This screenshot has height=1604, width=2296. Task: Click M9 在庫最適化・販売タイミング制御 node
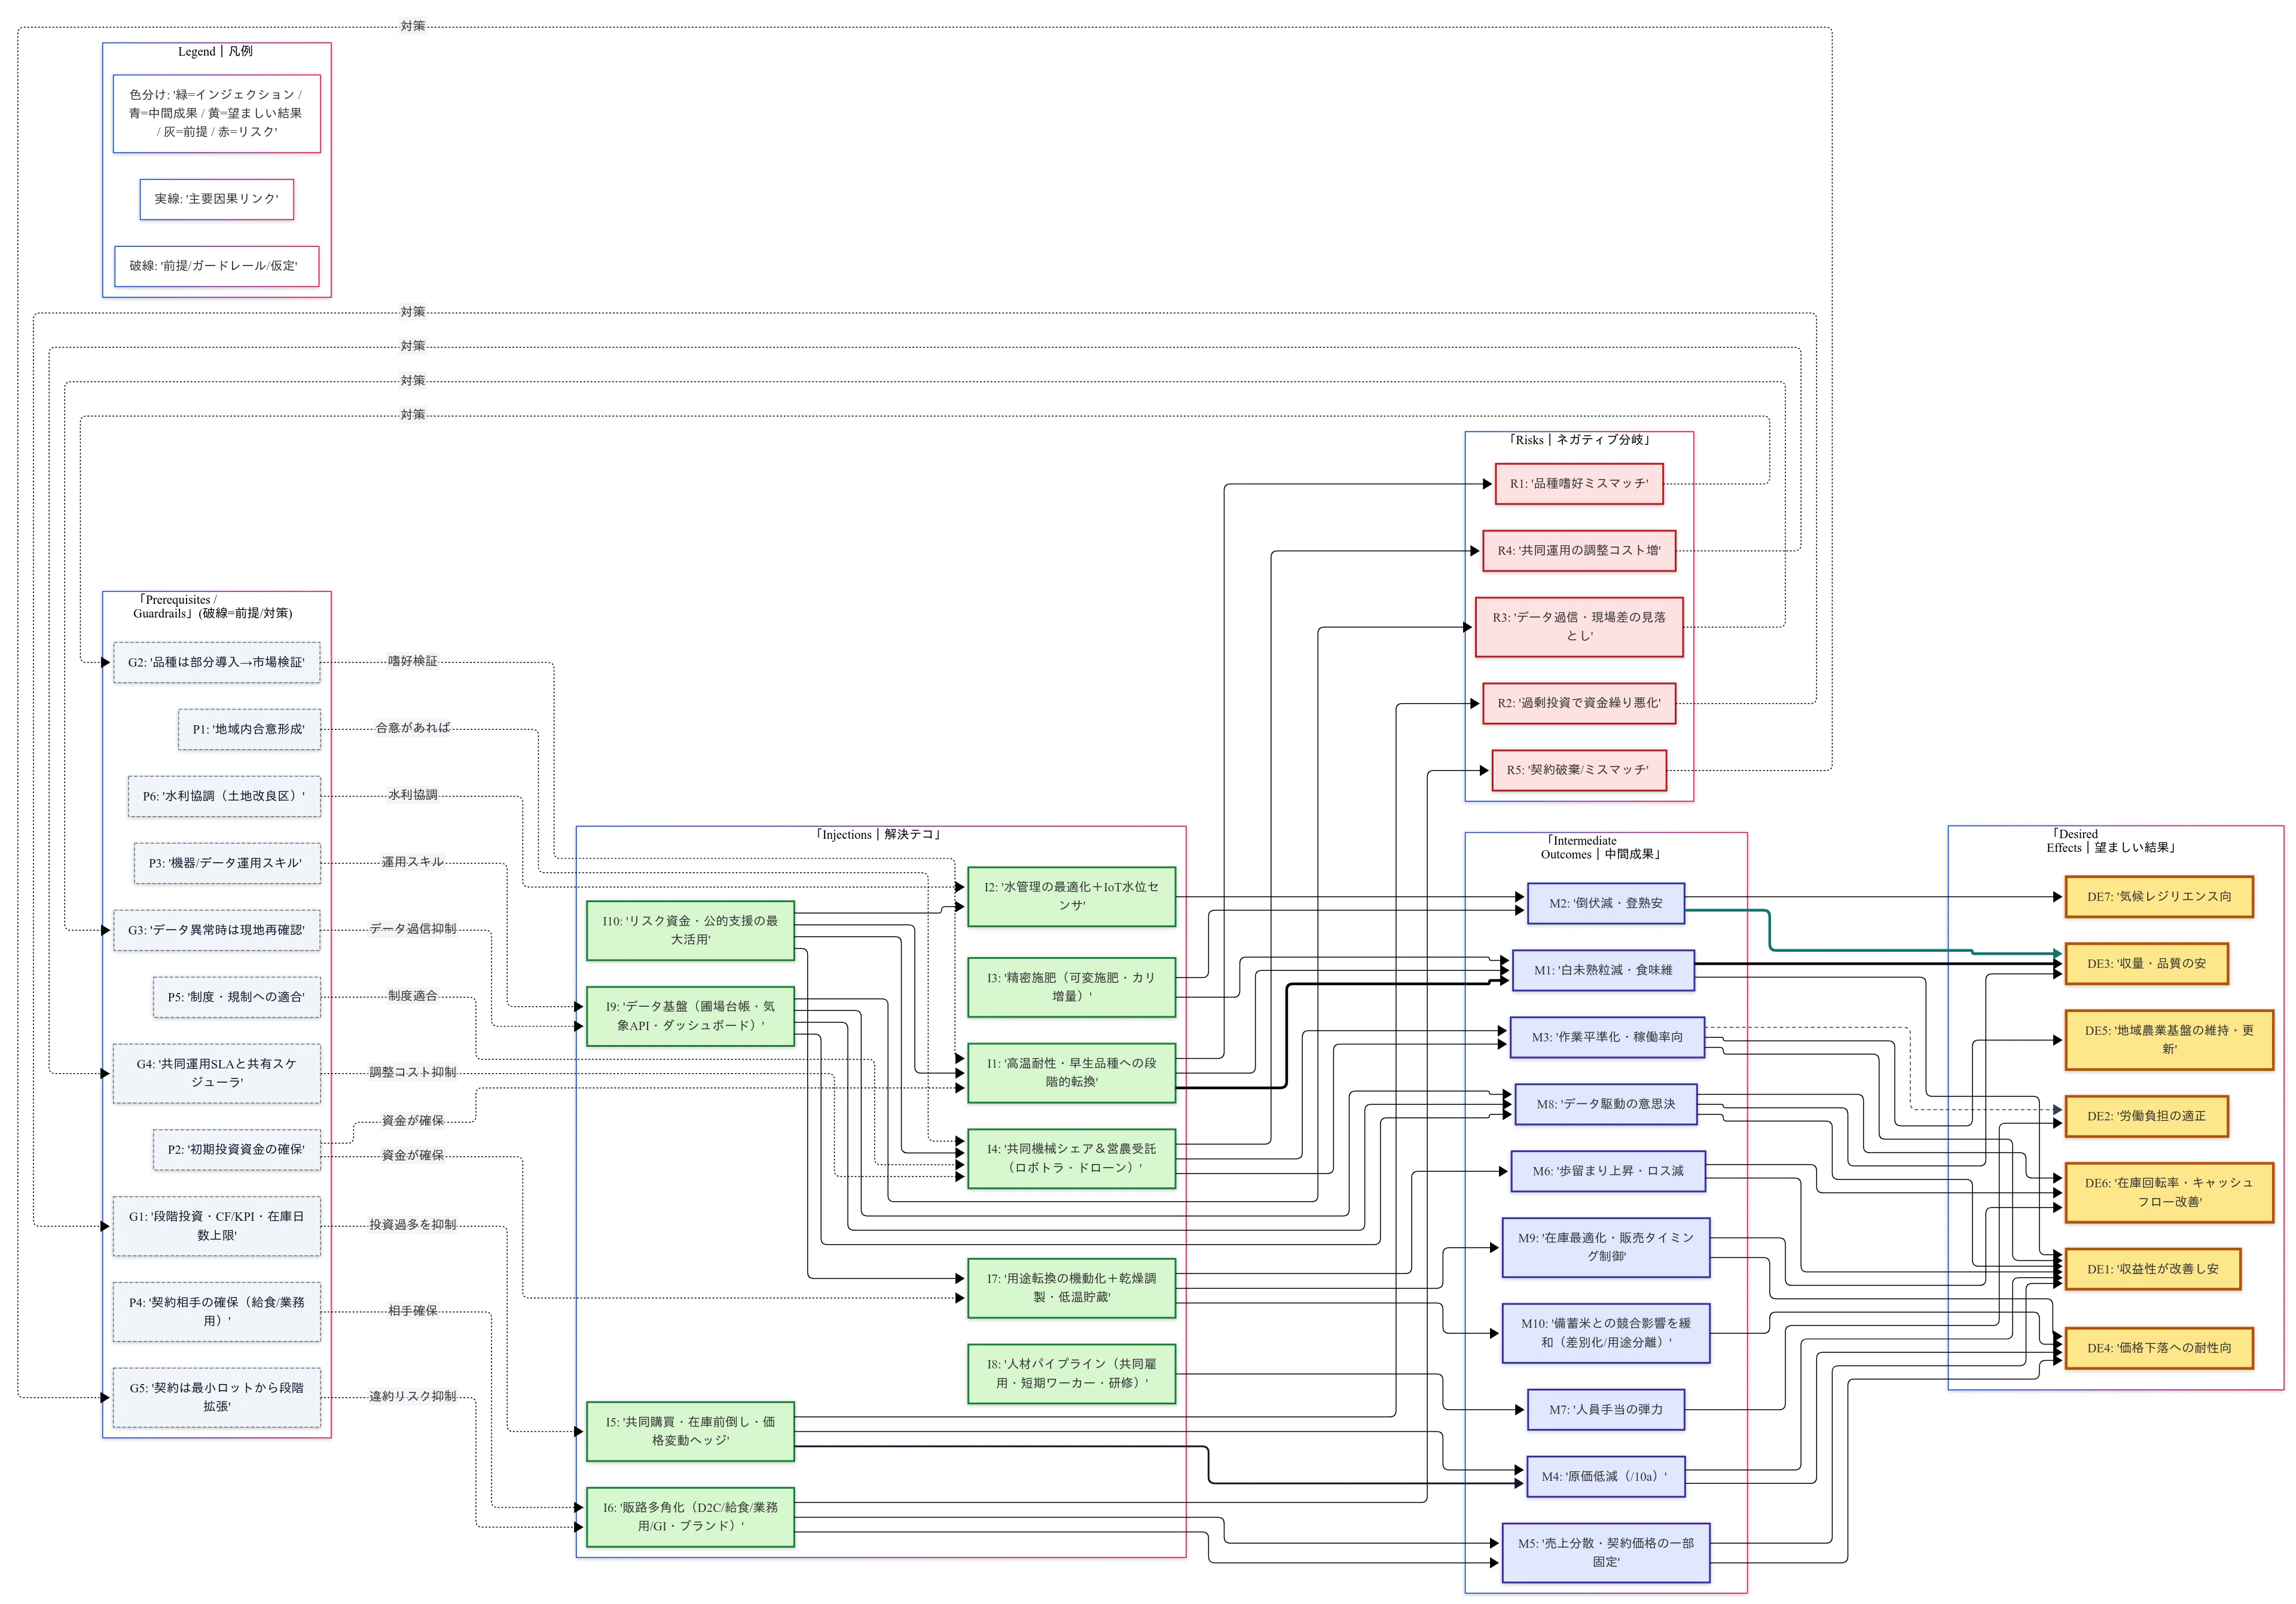pyautogui.click(x=1606, y=1248)
